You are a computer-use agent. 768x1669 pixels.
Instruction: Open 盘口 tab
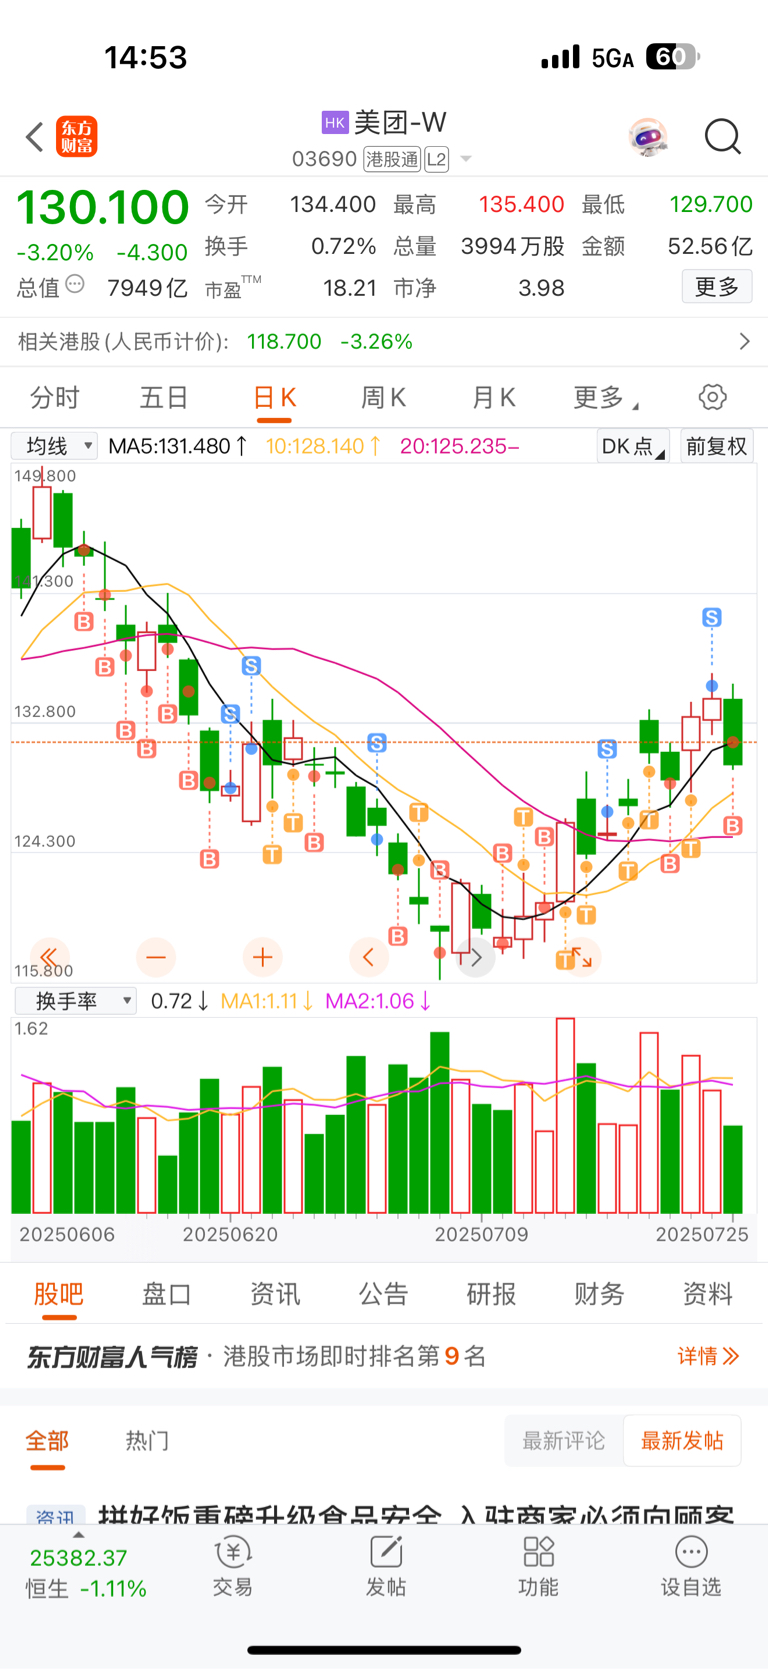(x=166, y=1294)
